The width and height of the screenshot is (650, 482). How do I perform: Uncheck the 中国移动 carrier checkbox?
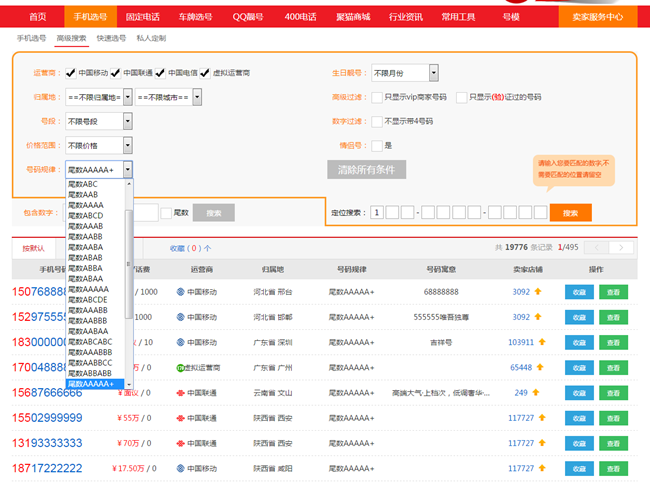[x=70, y=73]
